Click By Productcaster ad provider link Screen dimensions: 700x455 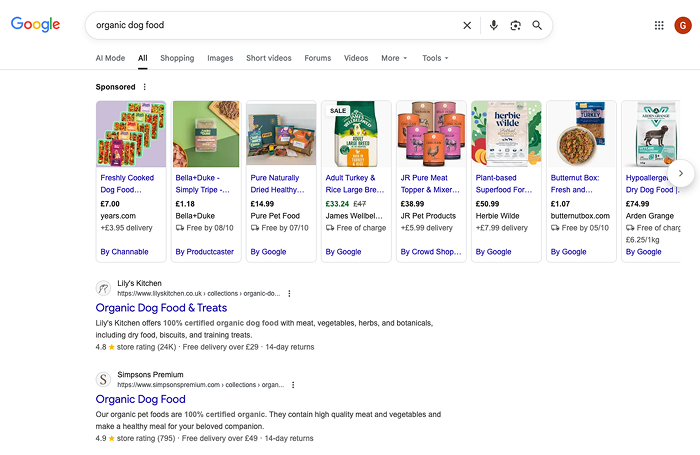[204, 252]
